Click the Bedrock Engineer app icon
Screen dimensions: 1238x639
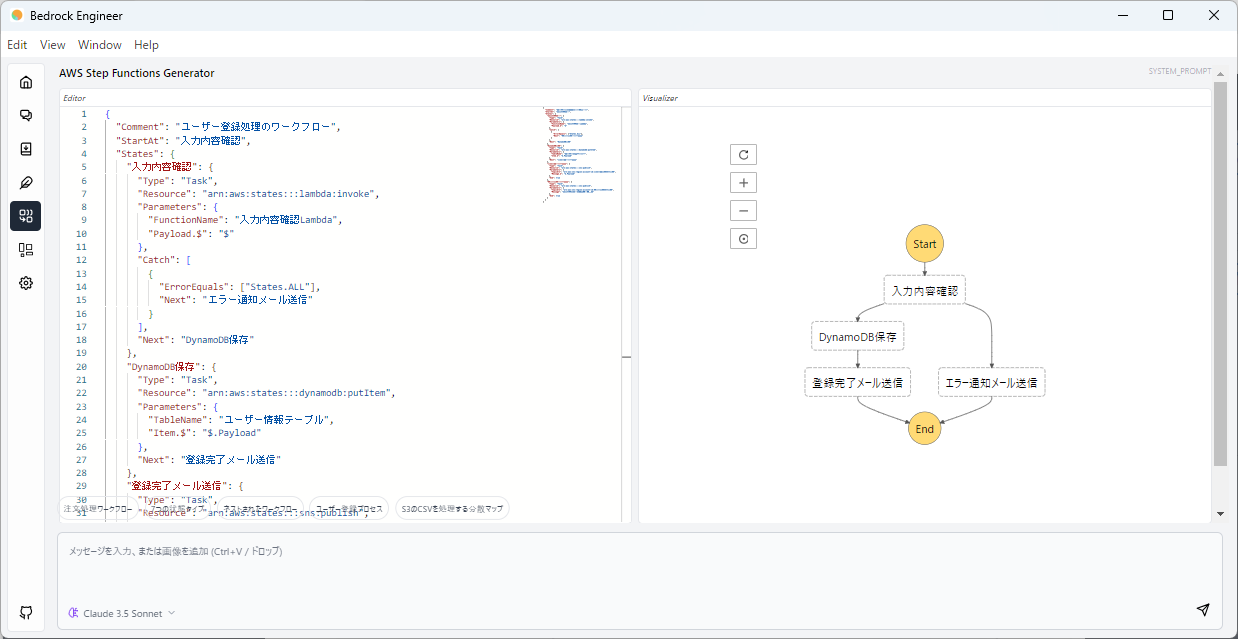pyautogui.click(x=16, y=15)
